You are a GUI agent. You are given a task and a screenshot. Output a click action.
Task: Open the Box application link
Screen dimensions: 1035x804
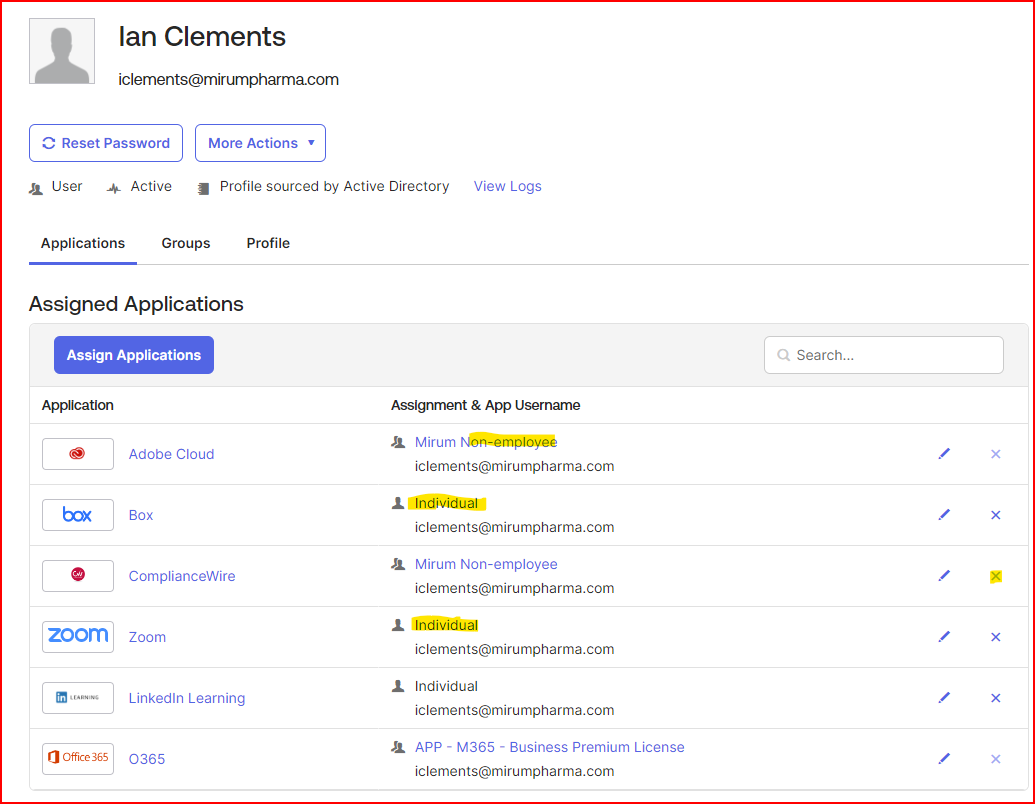click(141, 515)
